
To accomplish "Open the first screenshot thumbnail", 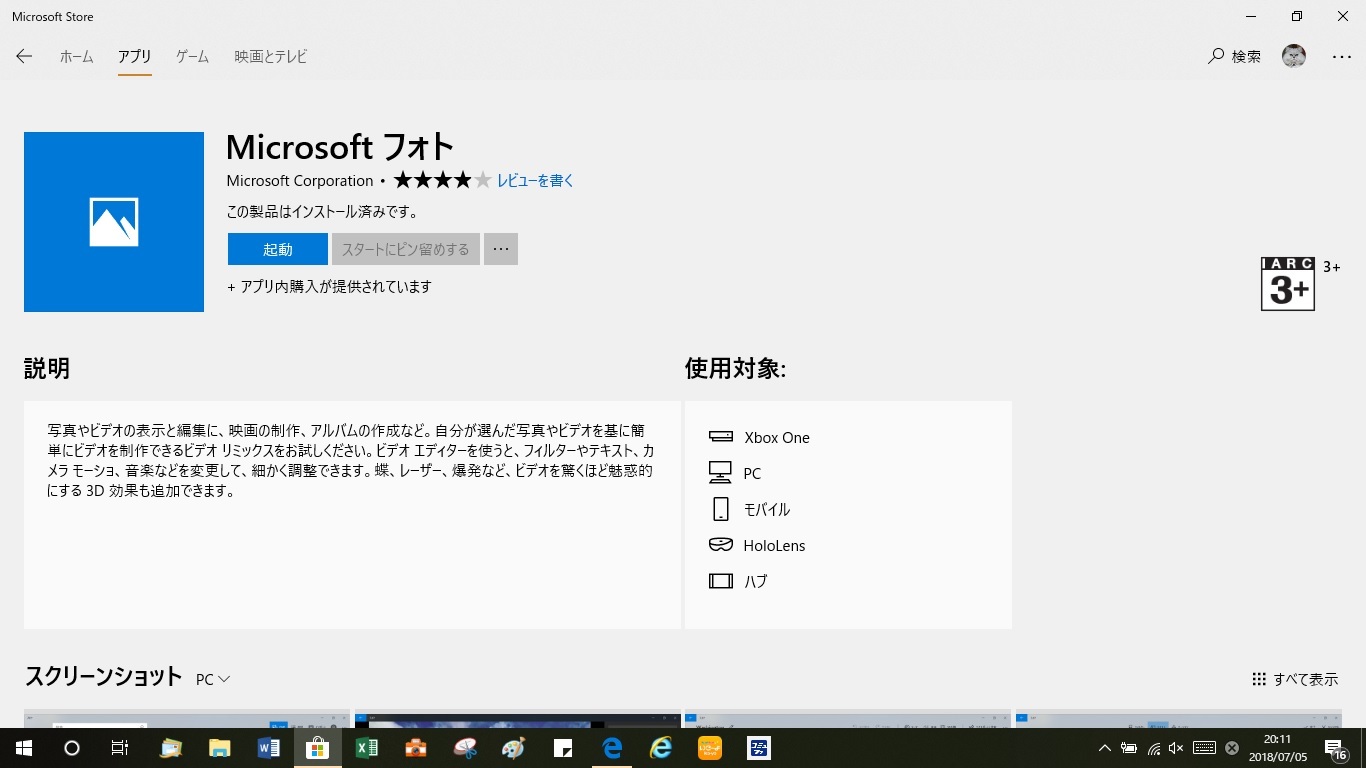I will (x=187, y=719).
